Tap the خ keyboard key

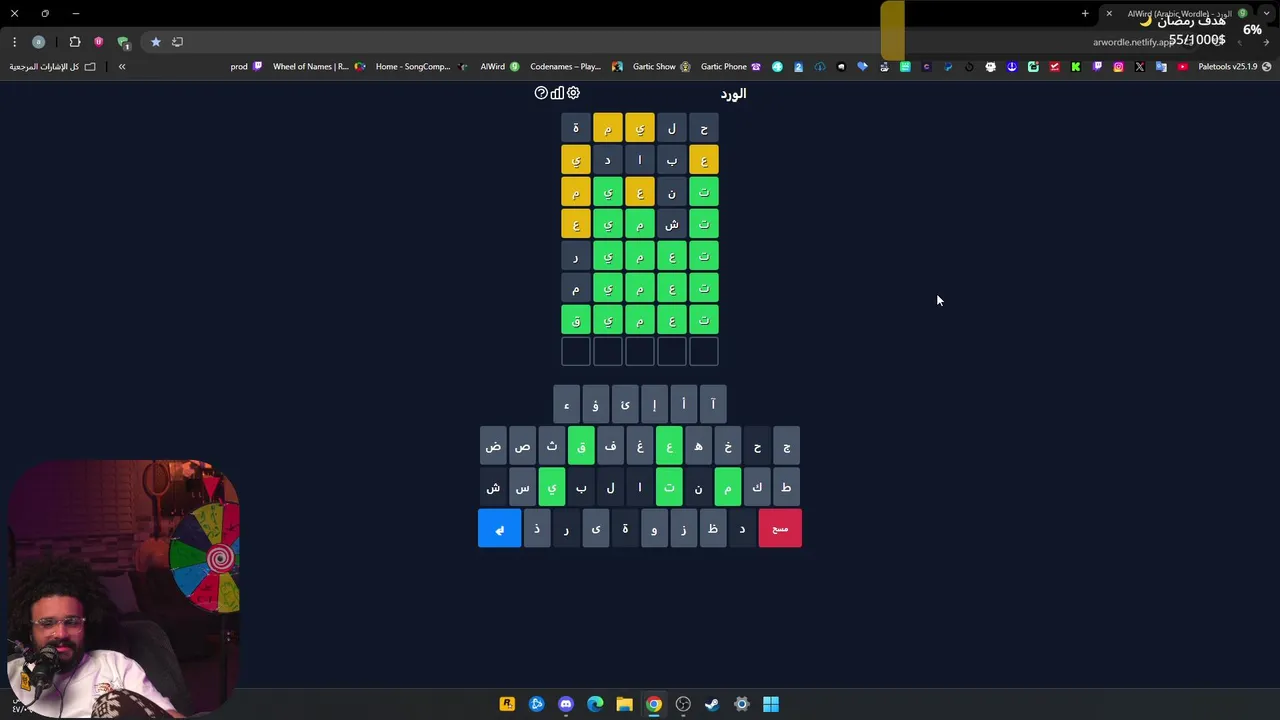point(728,446)
